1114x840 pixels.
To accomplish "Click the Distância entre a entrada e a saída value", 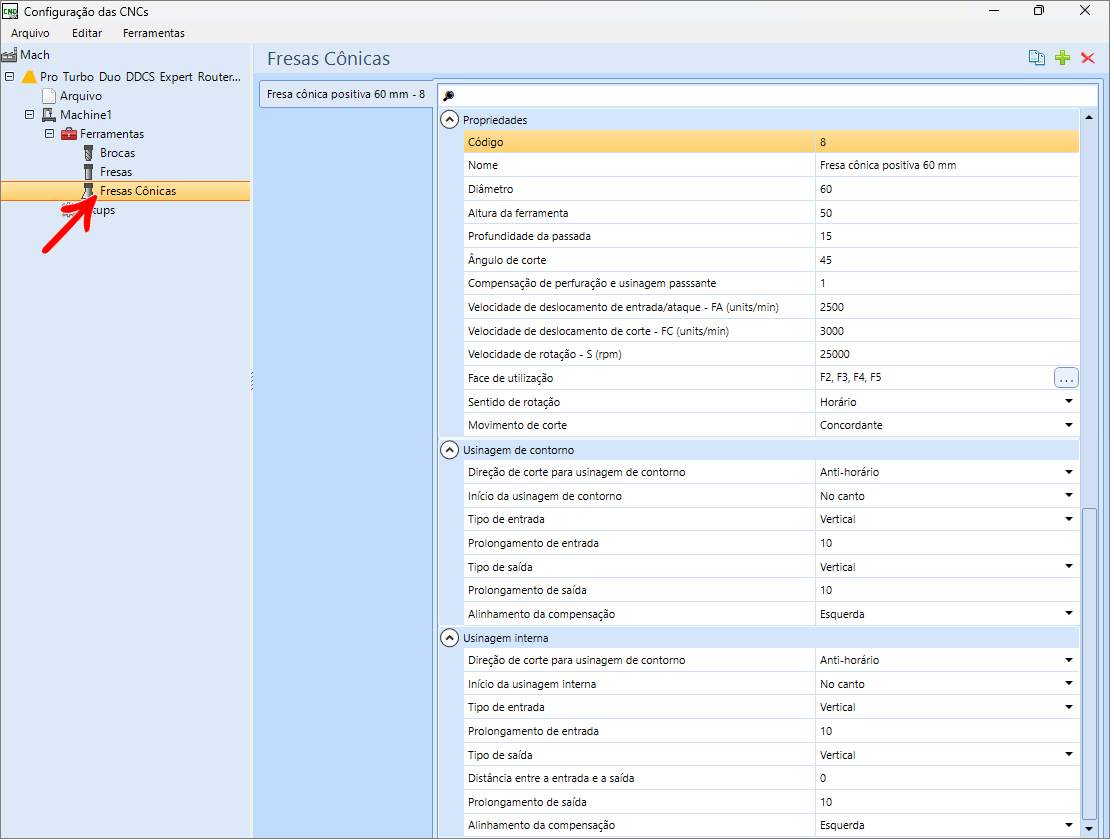I will [x=947, y=778].
